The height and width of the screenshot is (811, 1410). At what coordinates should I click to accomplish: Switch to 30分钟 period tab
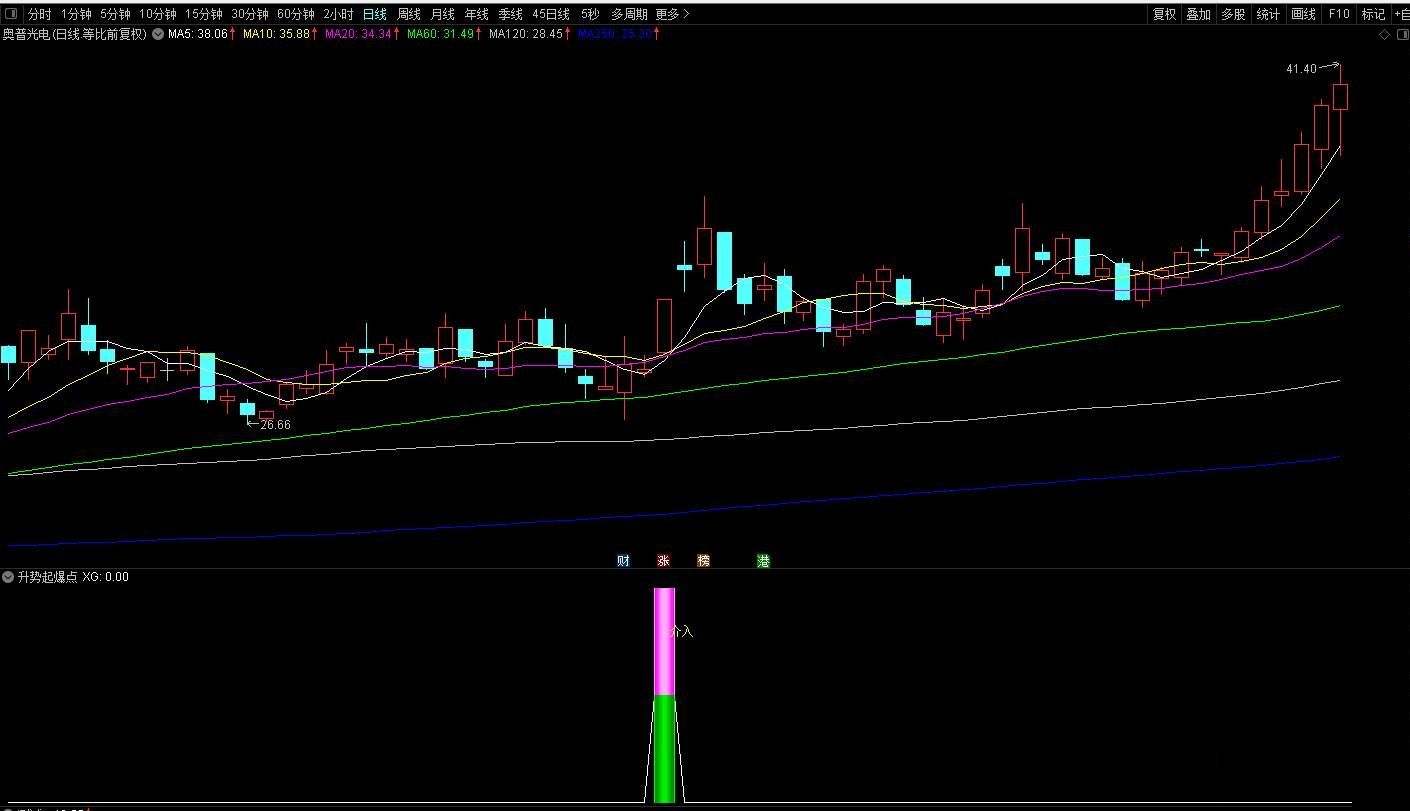click(249, 14)
